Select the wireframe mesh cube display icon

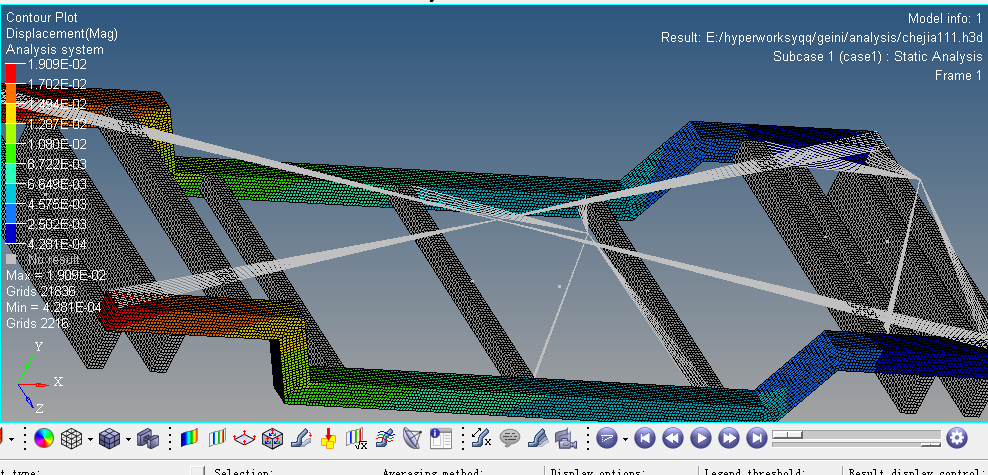pyautogui.click(x=71, y=438)
